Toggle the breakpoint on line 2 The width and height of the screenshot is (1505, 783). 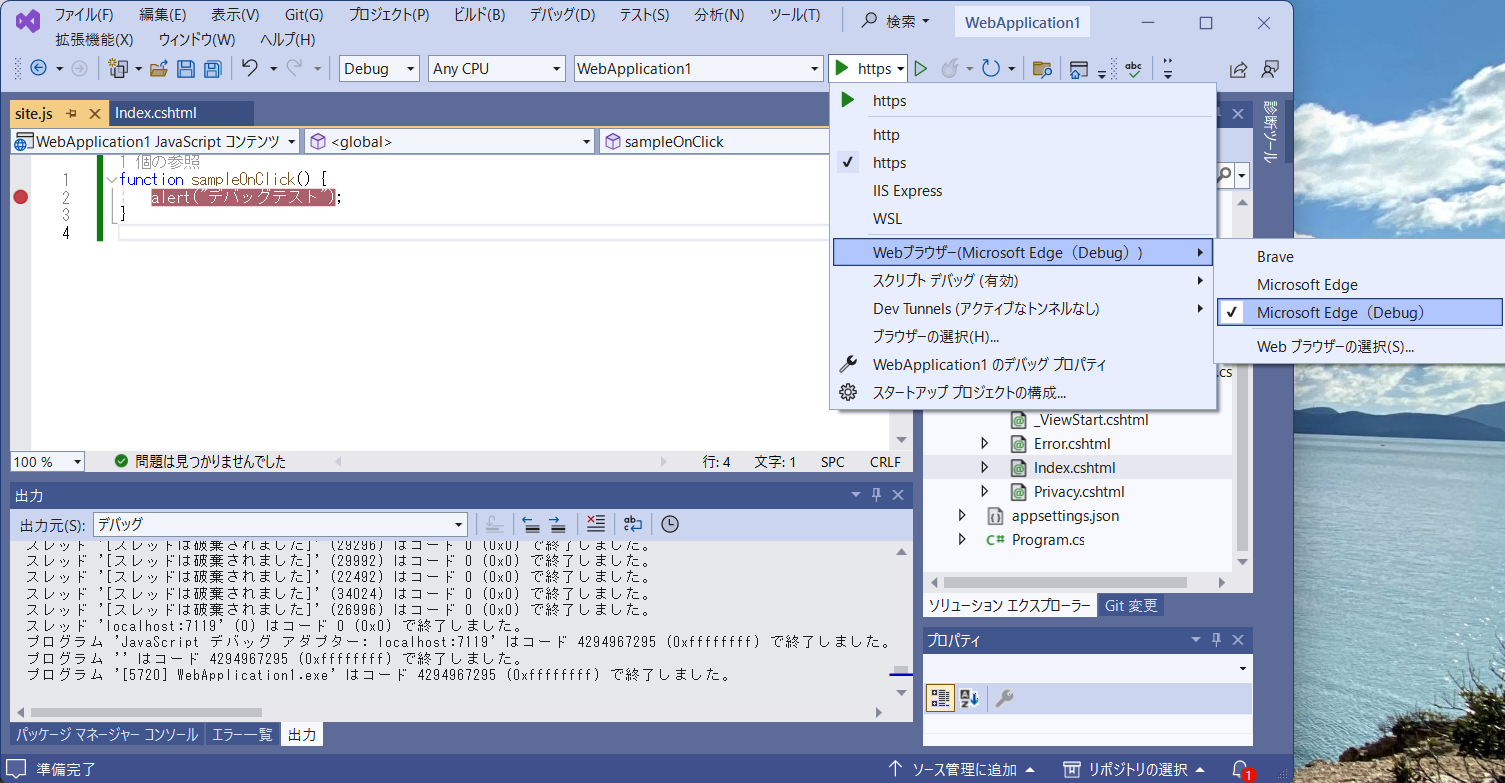[x=20, y=197]
